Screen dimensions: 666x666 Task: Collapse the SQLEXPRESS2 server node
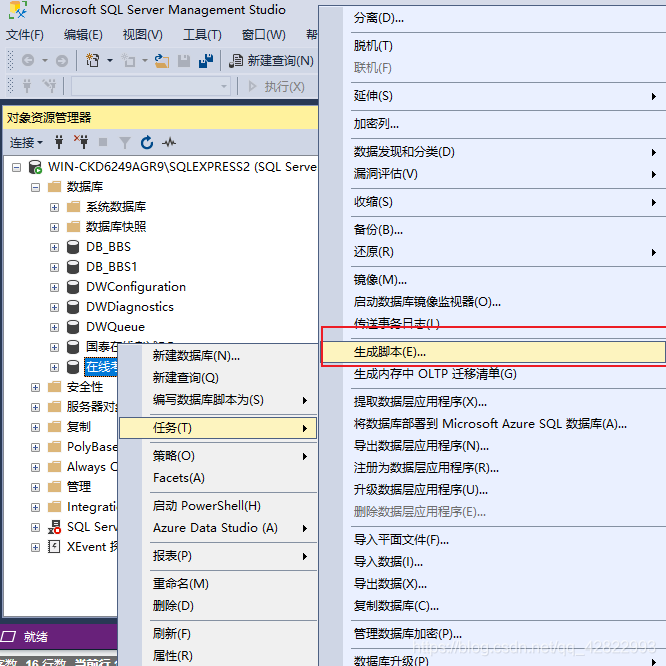(x=16, y=167)
